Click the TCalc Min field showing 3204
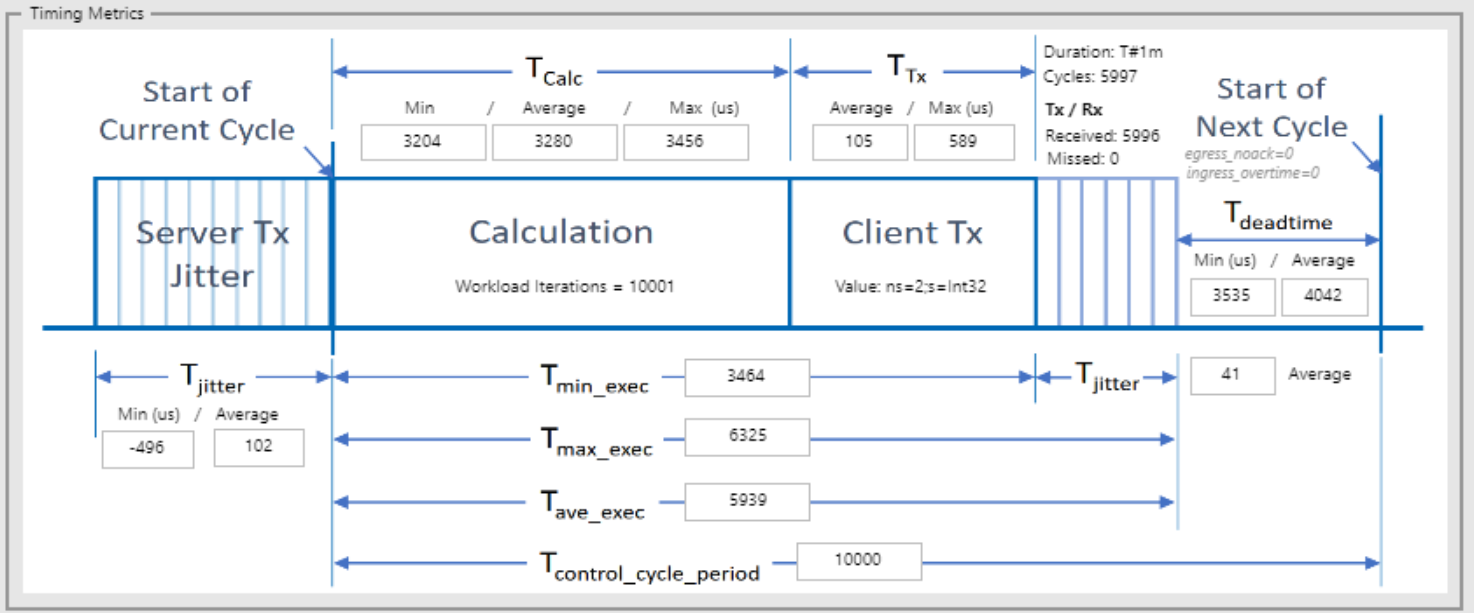 click(x=423, y=142)
